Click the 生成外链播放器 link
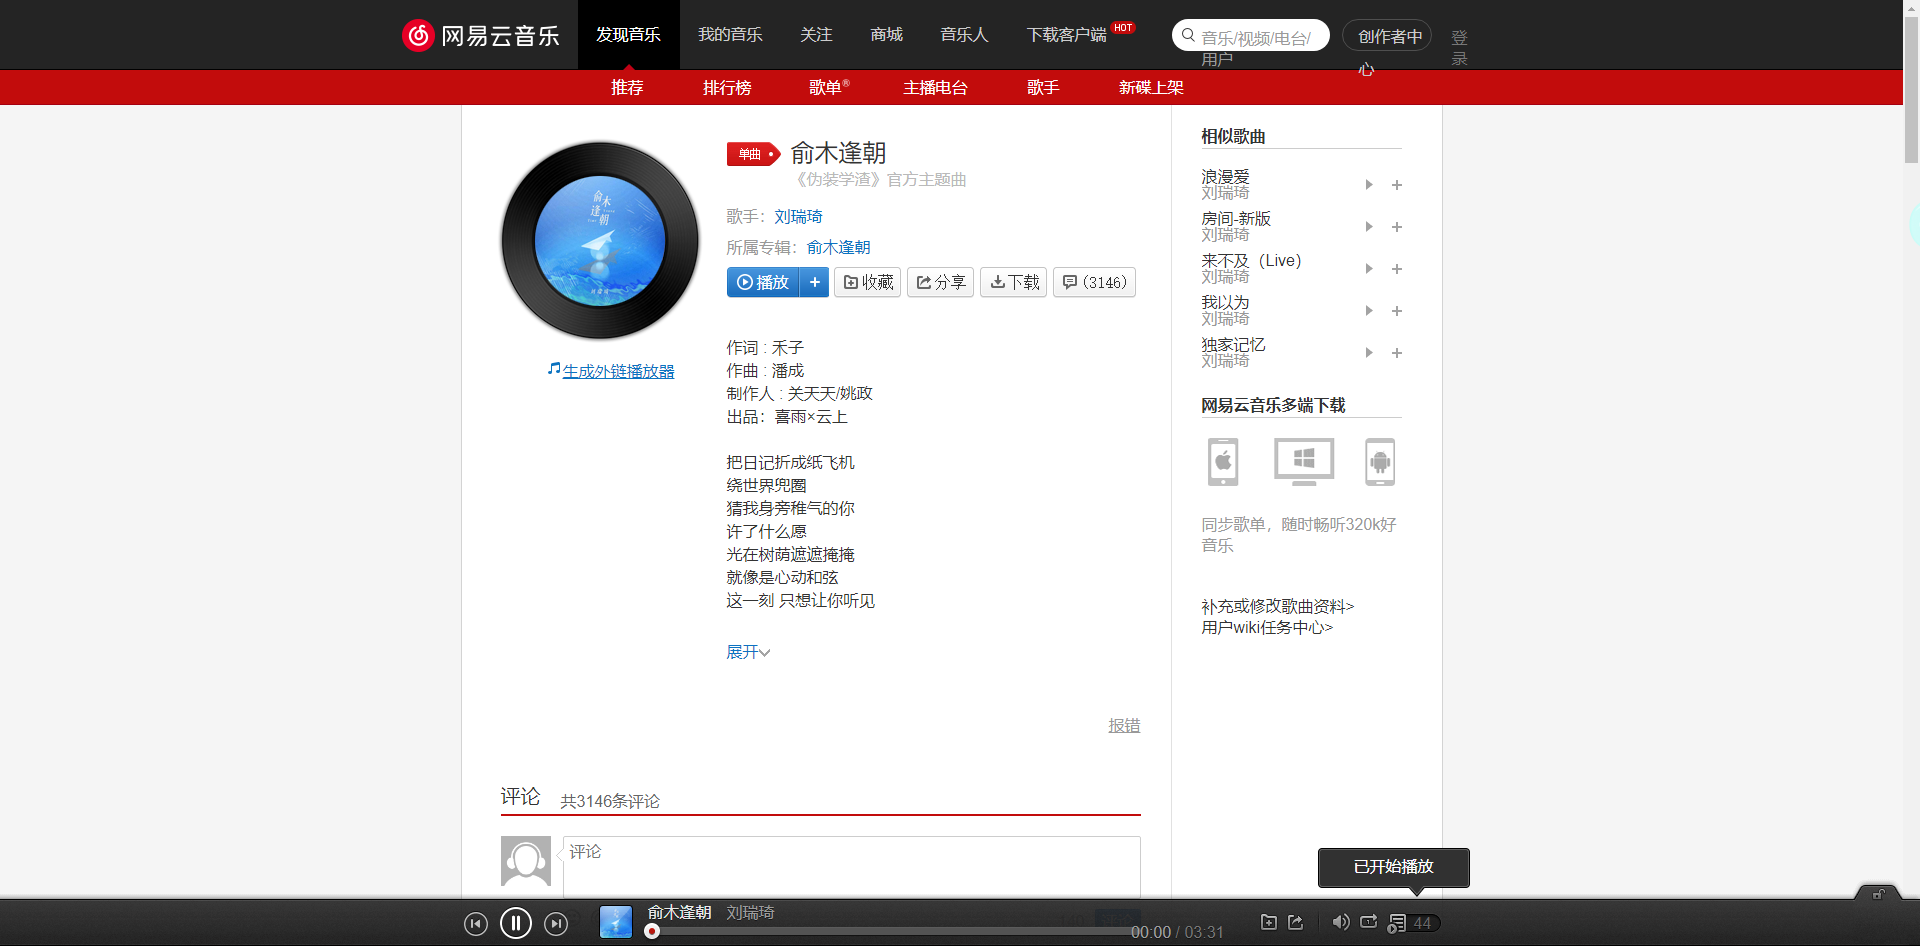The image size is (1920, 946). [x=618, y=370]
